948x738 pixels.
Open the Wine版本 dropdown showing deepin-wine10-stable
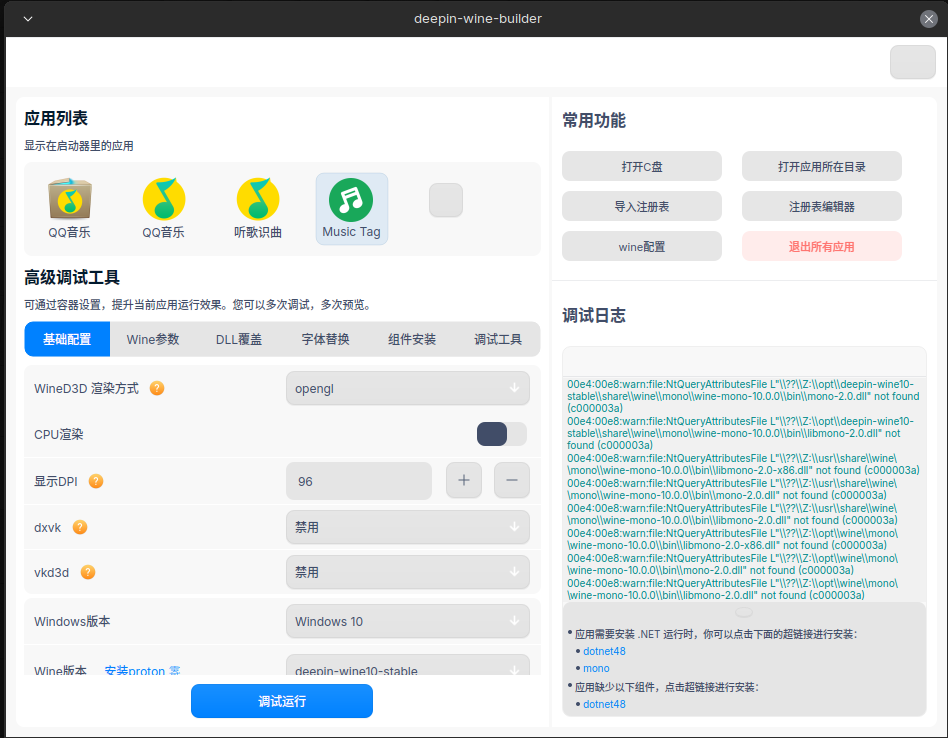(x=408, y=666)
